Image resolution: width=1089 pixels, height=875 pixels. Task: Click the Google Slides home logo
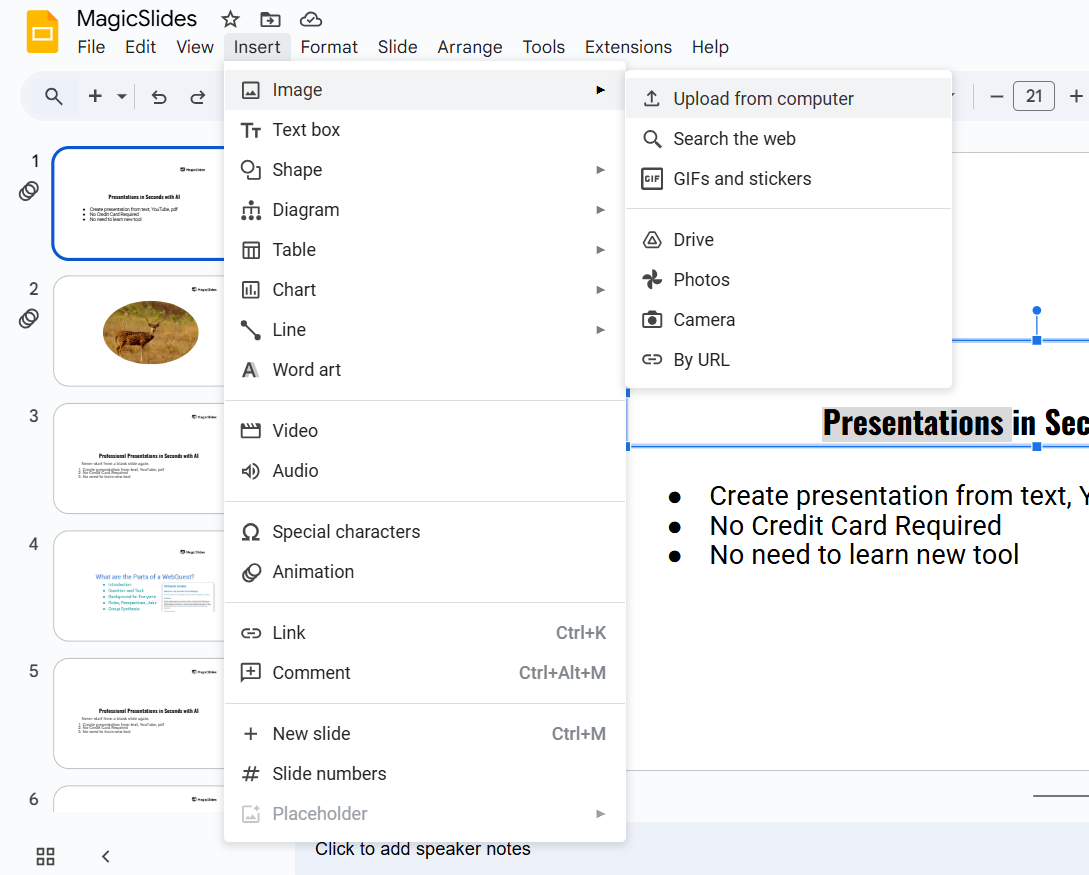click(42, 32)
